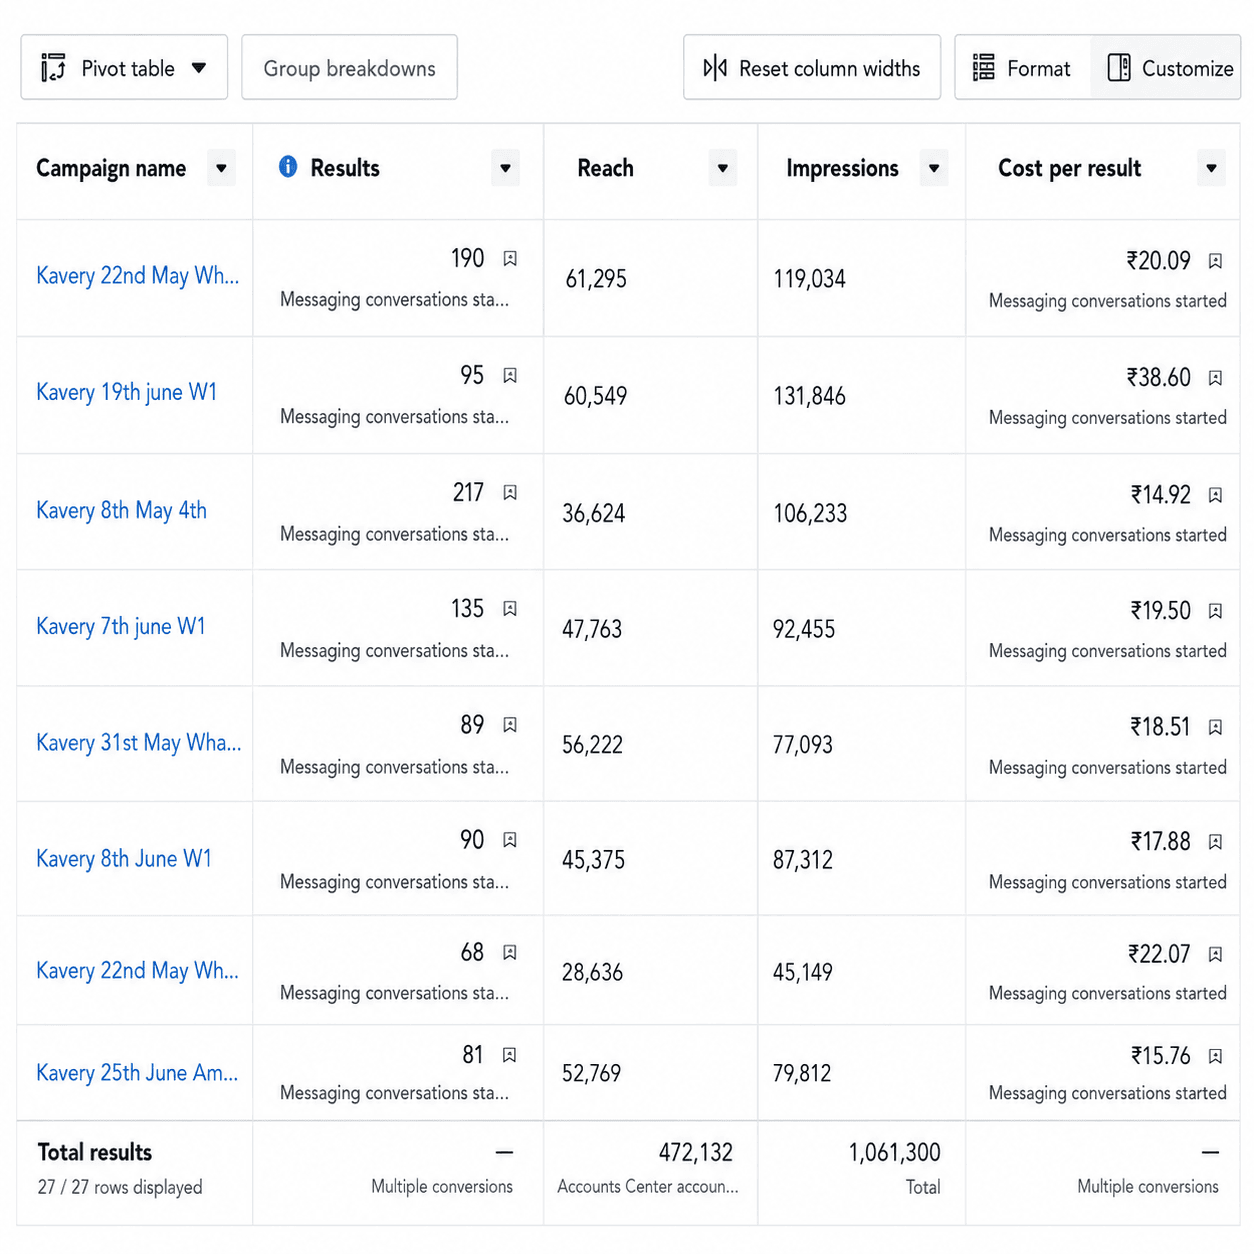Open campaign Kavery 25th June Am...
1254x1254 pixels.
(137, 1072)
